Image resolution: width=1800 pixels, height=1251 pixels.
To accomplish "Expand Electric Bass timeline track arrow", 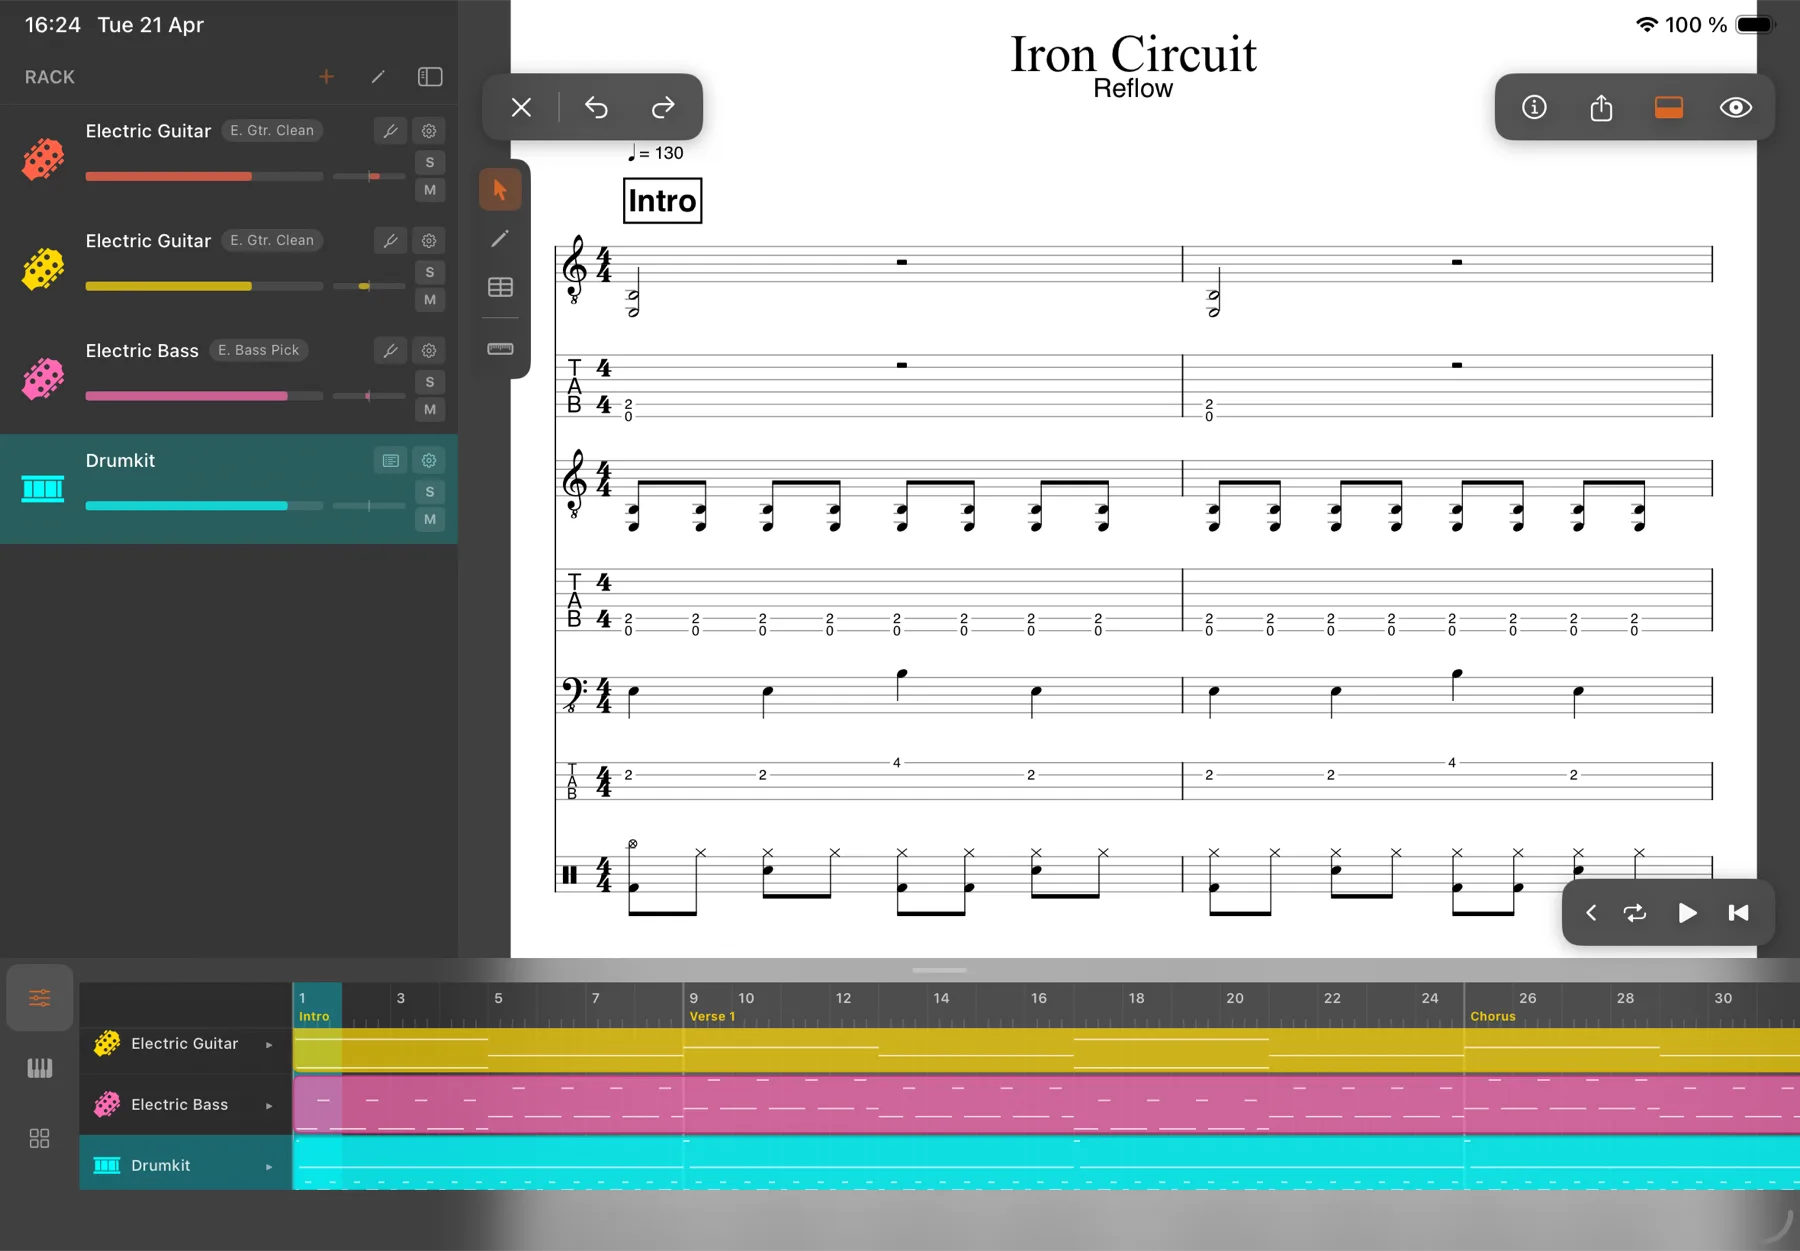I will 269,1106.
